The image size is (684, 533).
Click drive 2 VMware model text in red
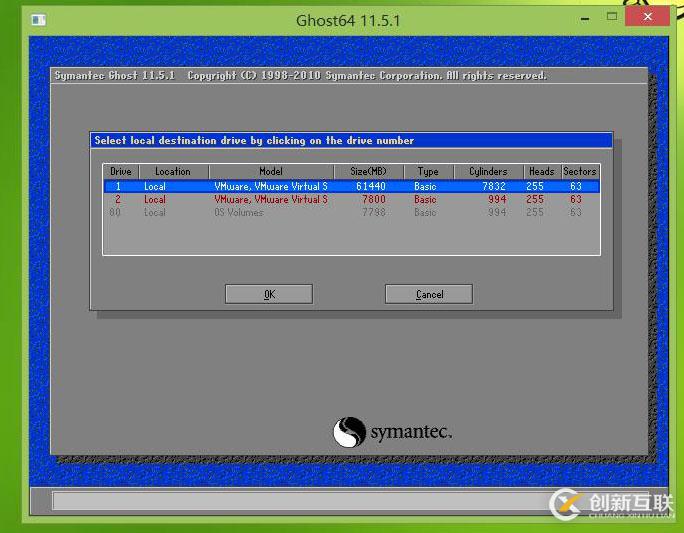(271, 199)
